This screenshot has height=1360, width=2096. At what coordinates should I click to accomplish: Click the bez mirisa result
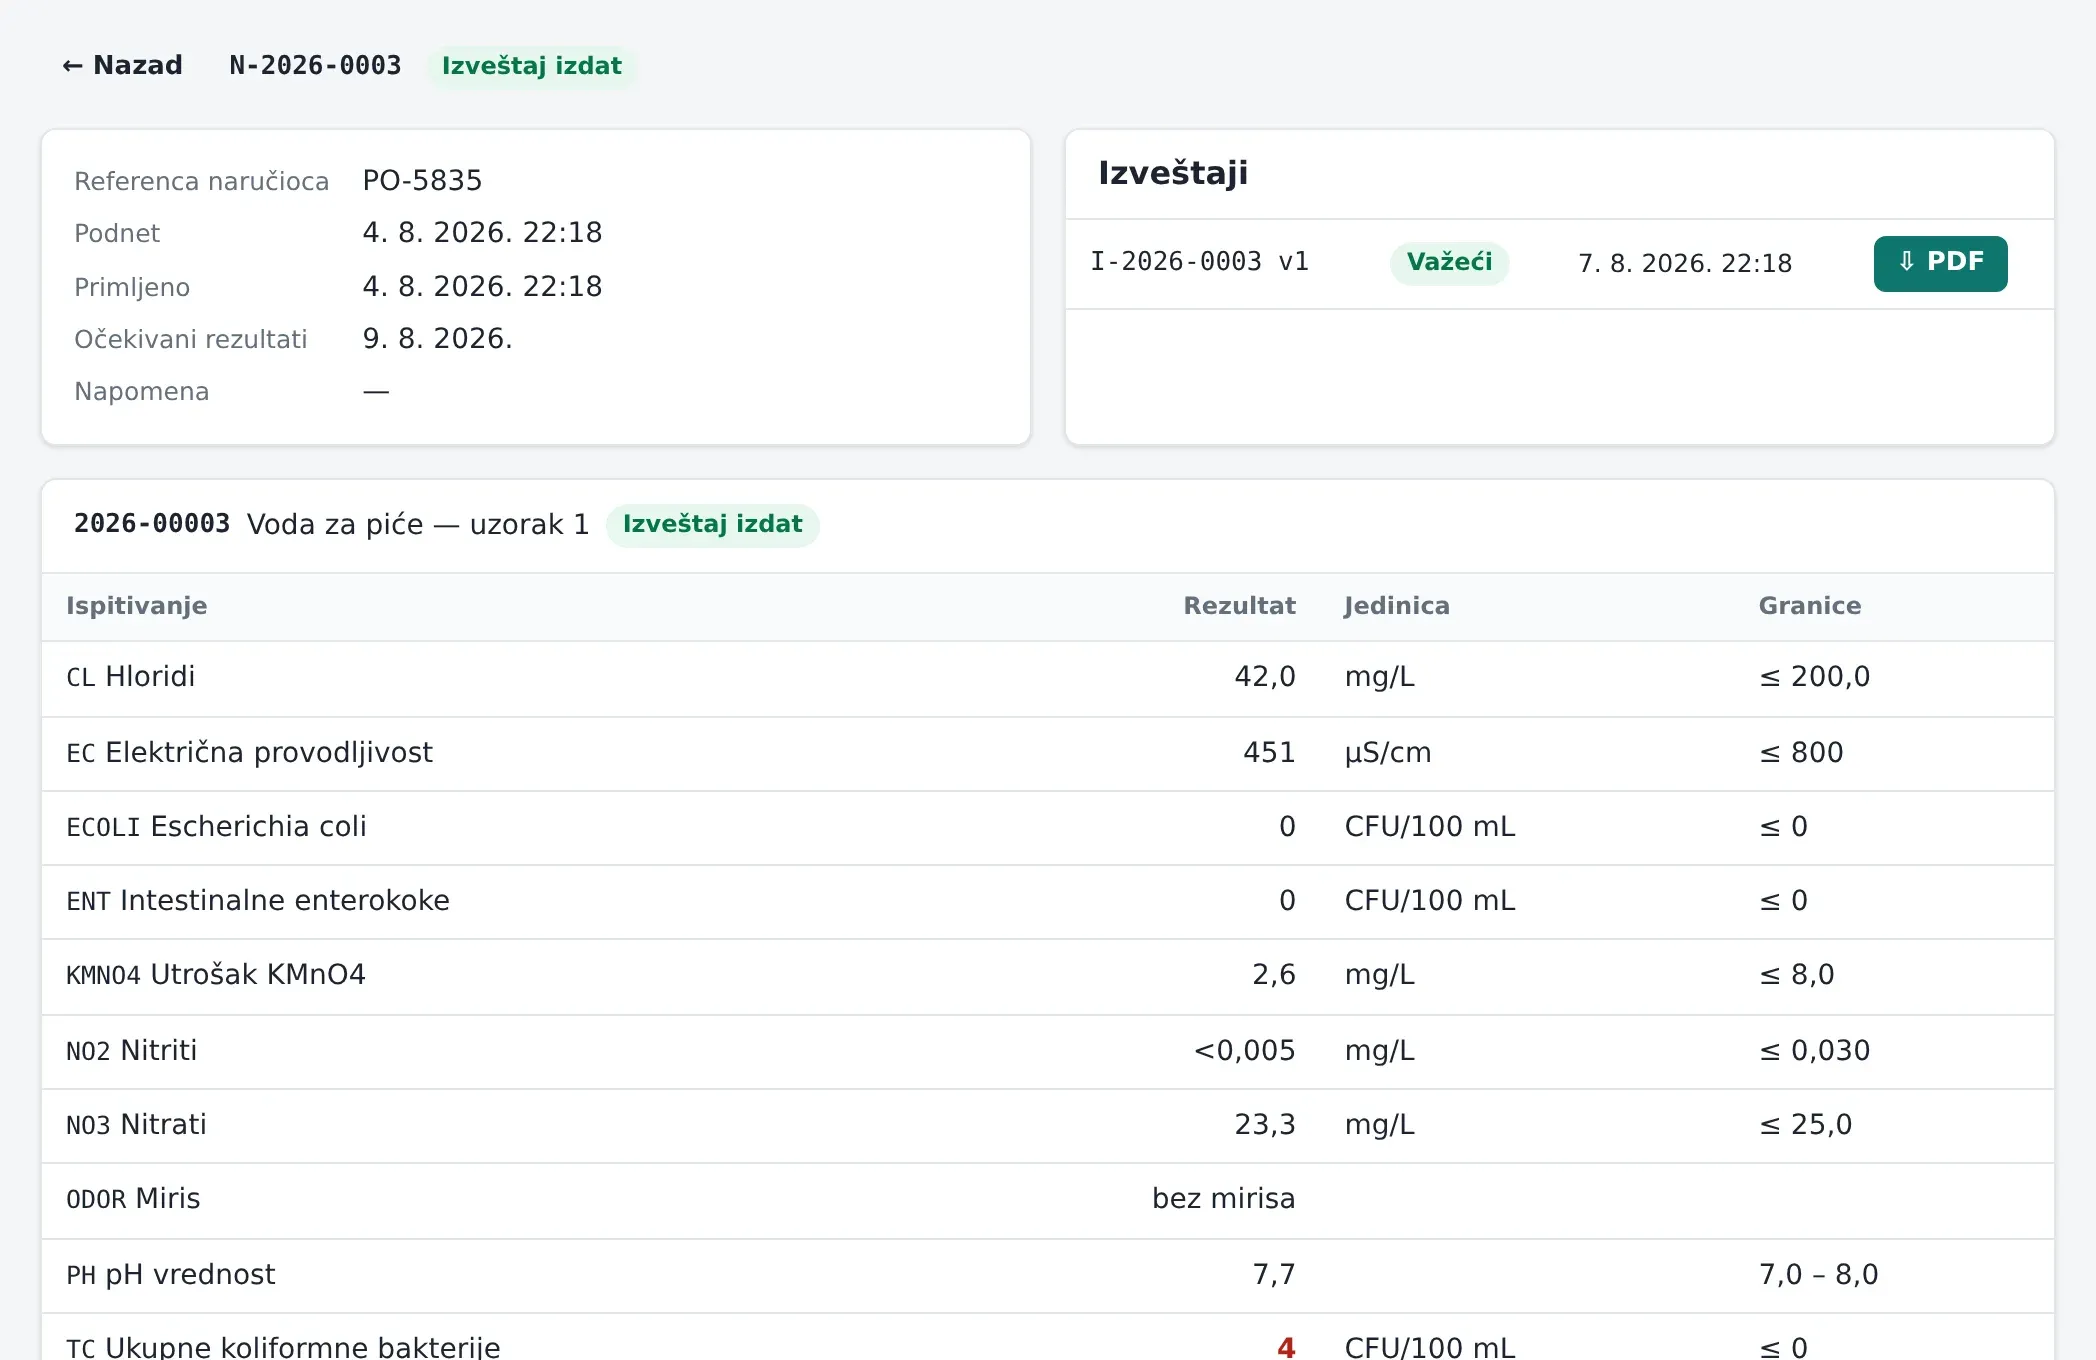pyautogui.click(x=1223, y=1199)
